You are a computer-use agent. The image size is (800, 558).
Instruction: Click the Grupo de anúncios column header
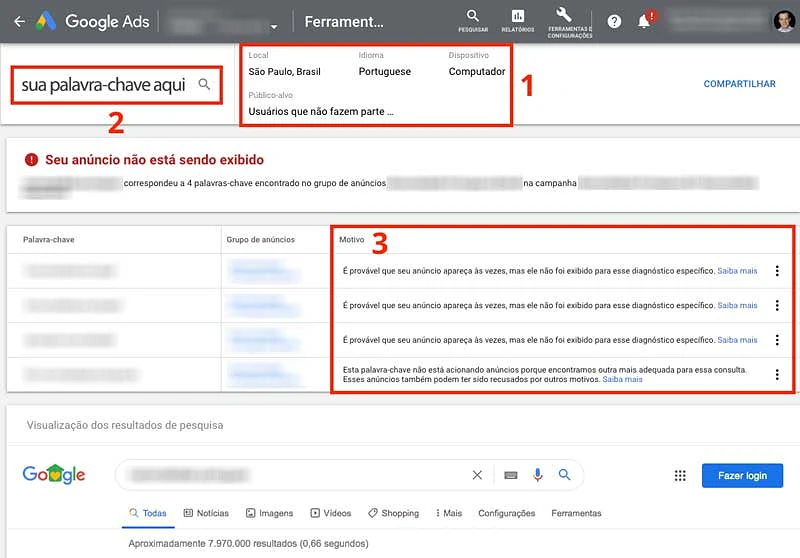click(x=260, y=240)
